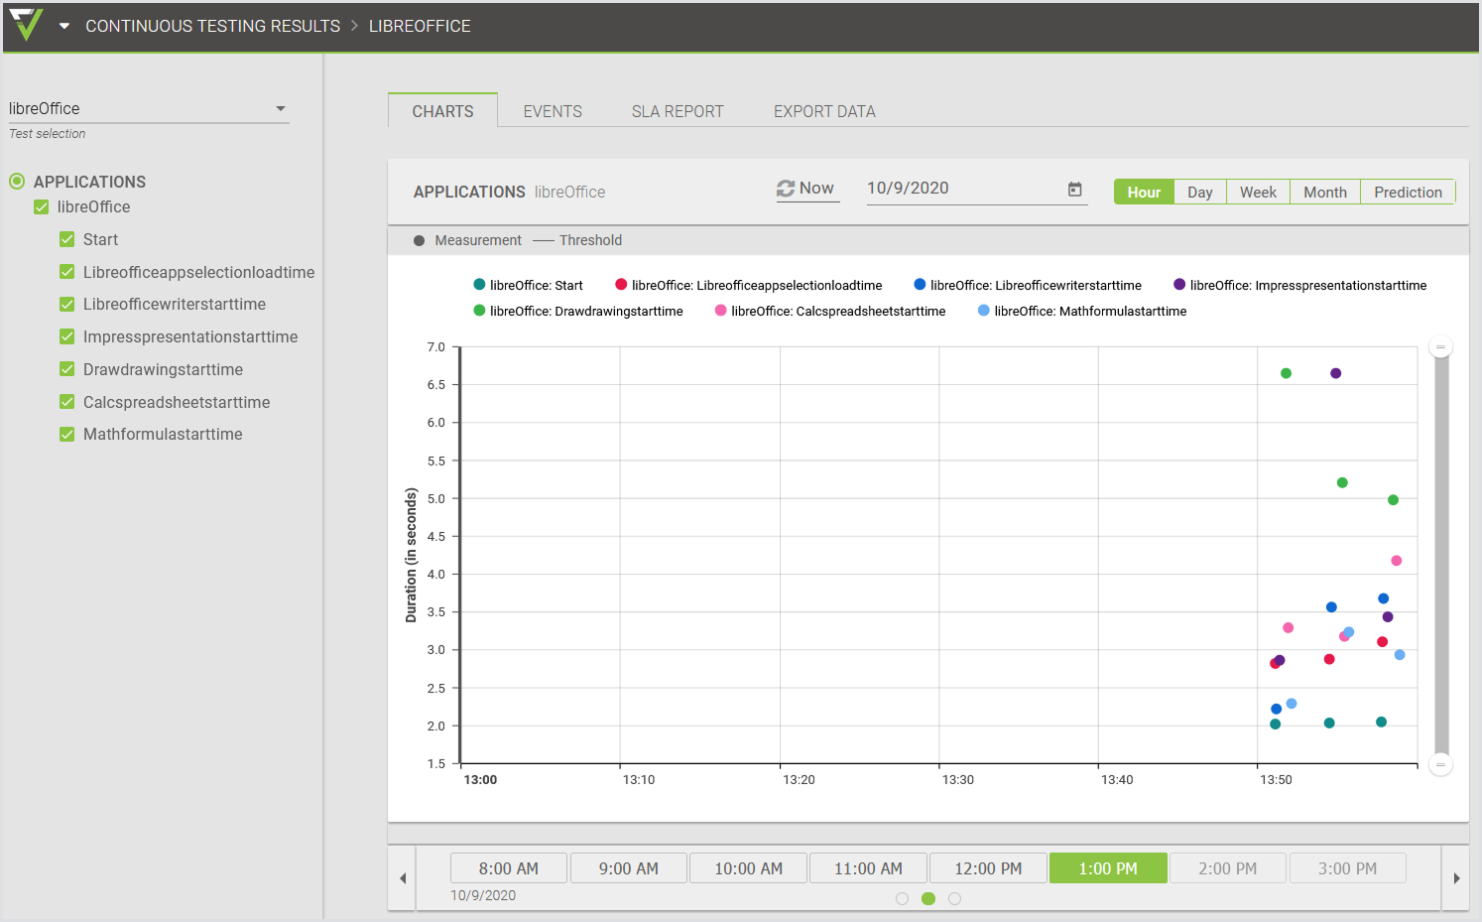Select the 12:00 PM hour button
Viewport: 1482px width, 922px height.
coord(988,868)
